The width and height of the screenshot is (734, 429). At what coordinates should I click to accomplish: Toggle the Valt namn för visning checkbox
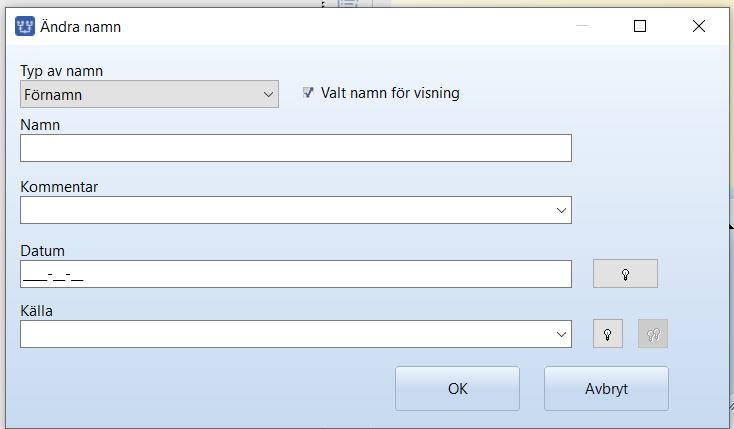[309, 93]
